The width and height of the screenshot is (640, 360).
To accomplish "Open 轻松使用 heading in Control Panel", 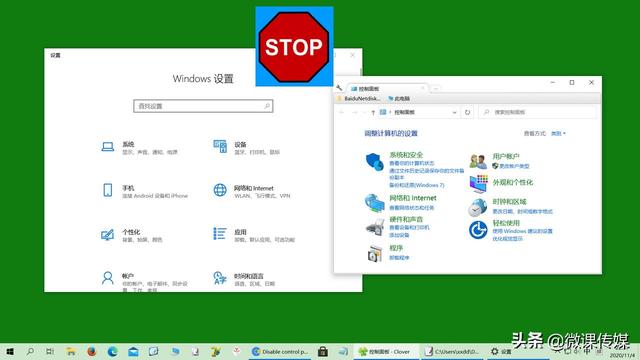I will click(x=506, y=223).
